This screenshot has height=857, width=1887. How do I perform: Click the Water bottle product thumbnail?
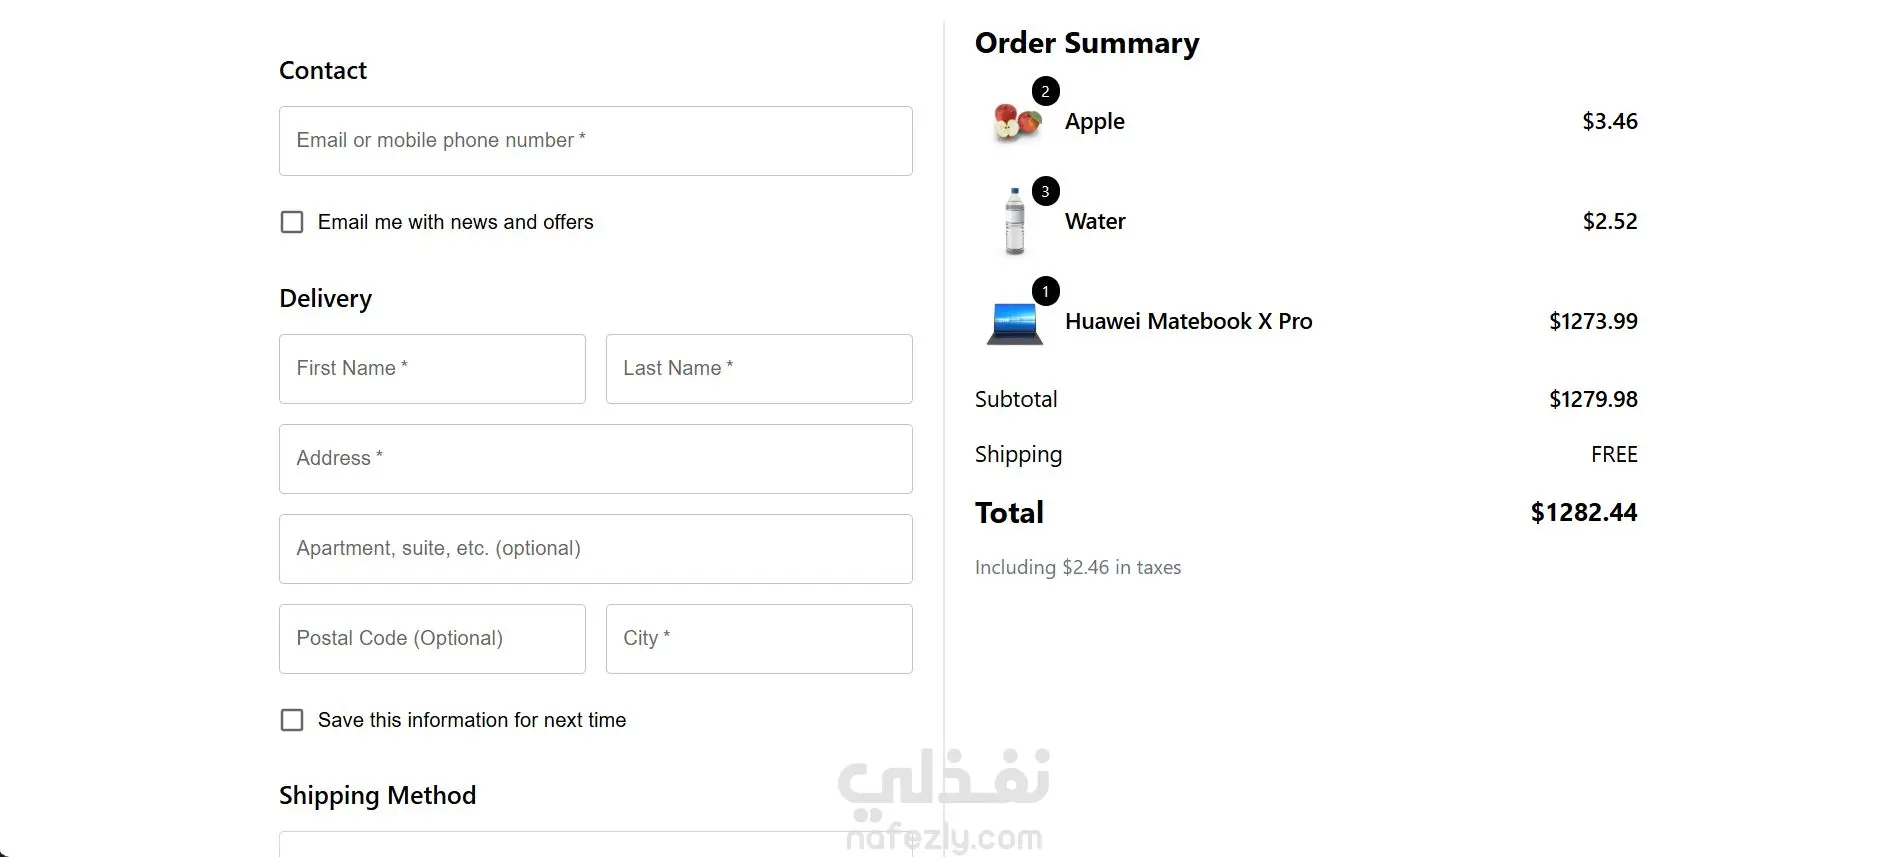(1015, 221)
